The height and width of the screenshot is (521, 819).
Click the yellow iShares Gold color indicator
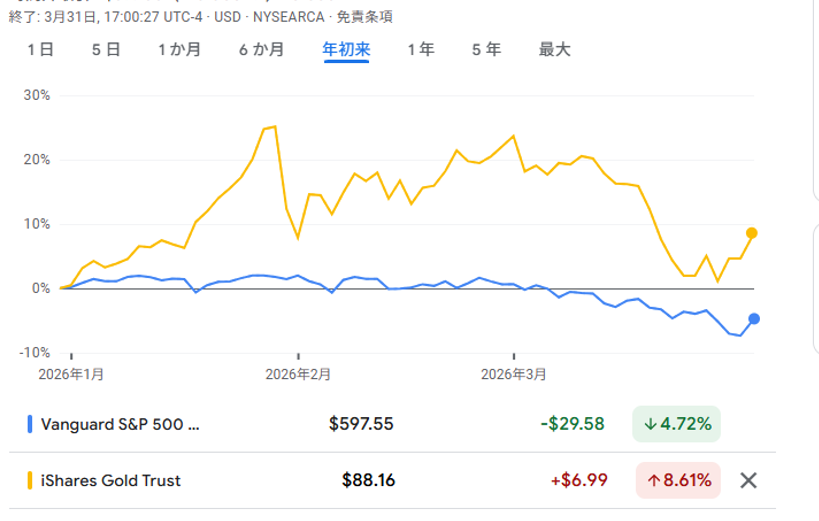point(30,481)
